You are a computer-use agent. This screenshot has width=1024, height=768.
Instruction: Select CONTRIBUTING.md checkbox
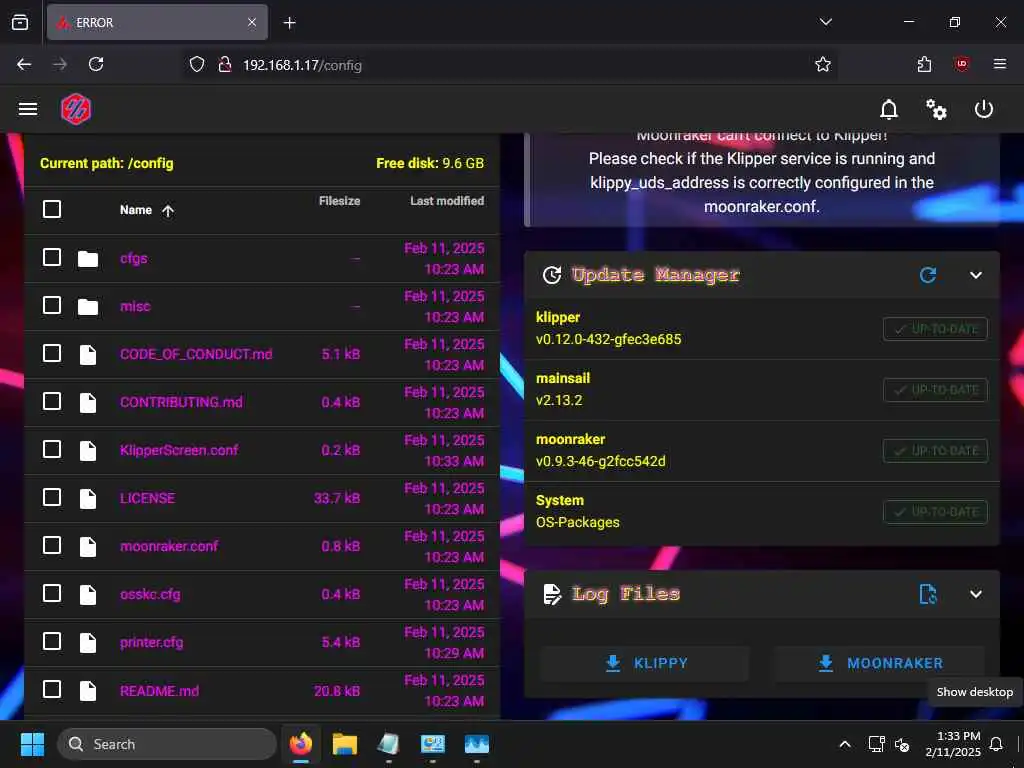[52, 401]
